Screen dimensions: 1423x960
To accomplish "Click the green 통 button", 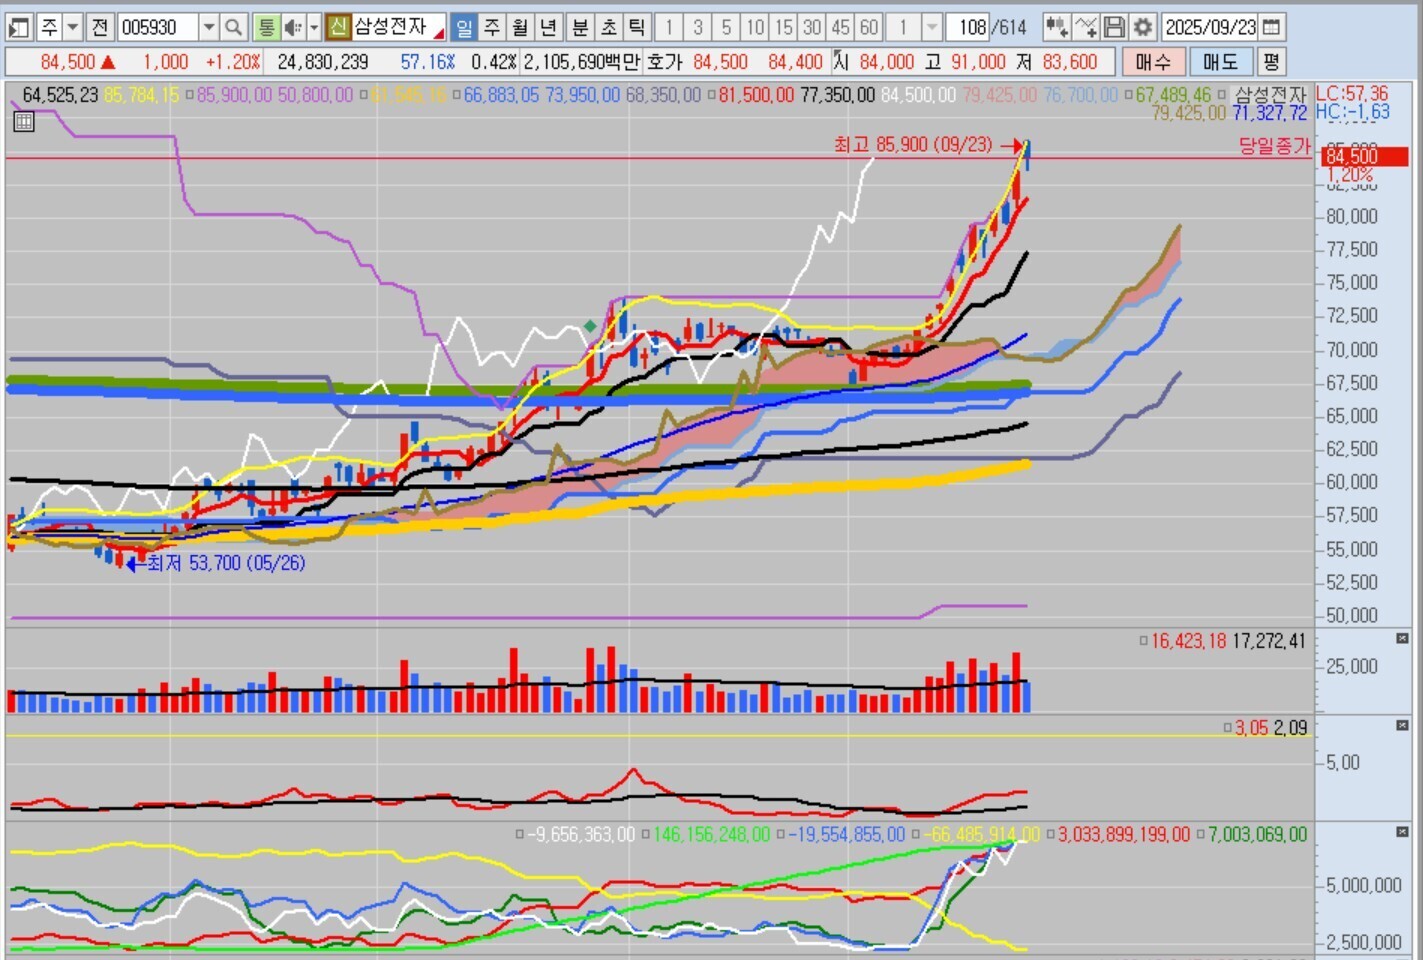I will [266, 27].
